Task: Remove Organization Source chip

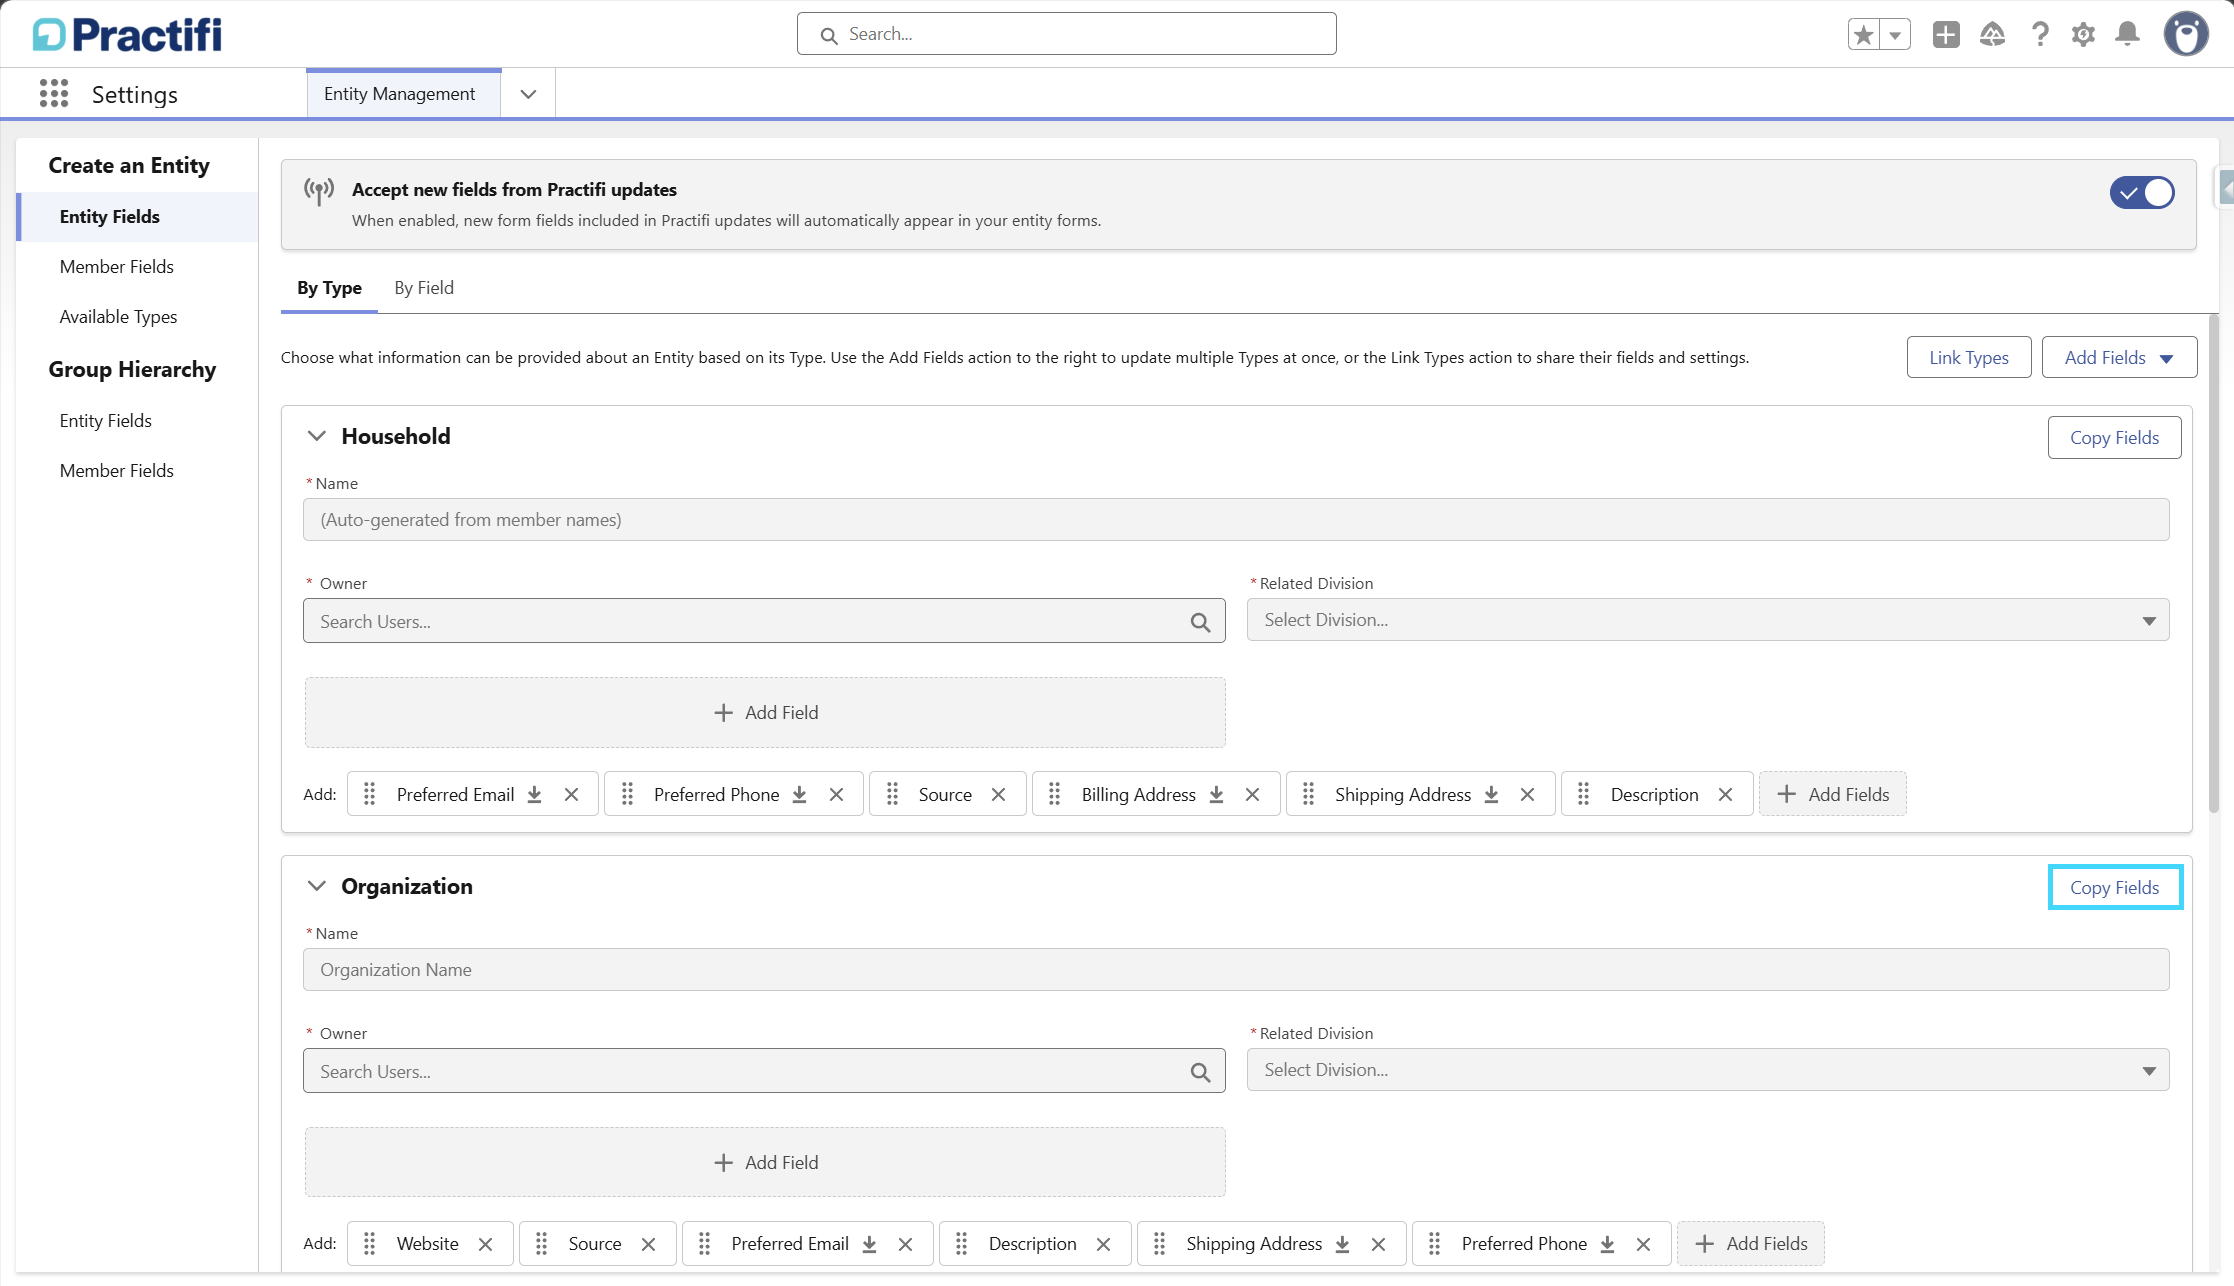Action: click(x=649, y=1244)
